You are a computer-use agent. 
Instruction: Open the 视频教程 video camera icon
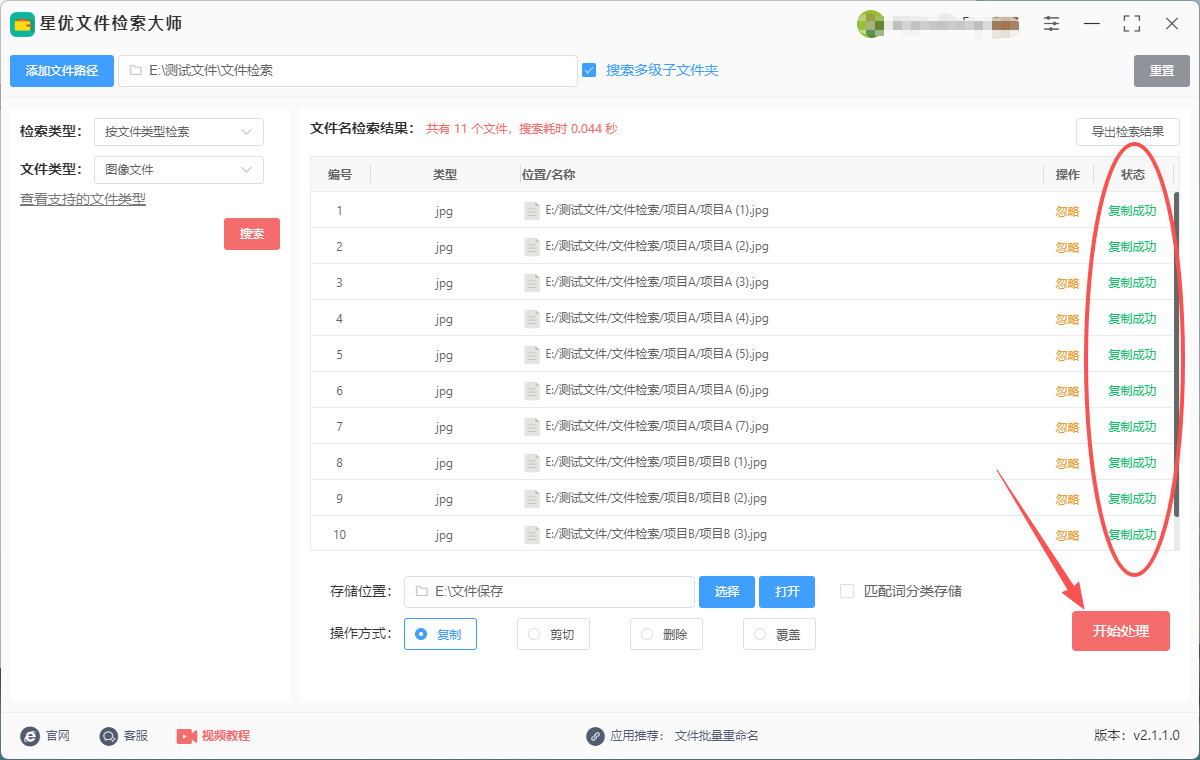click(x=186, y=736)
